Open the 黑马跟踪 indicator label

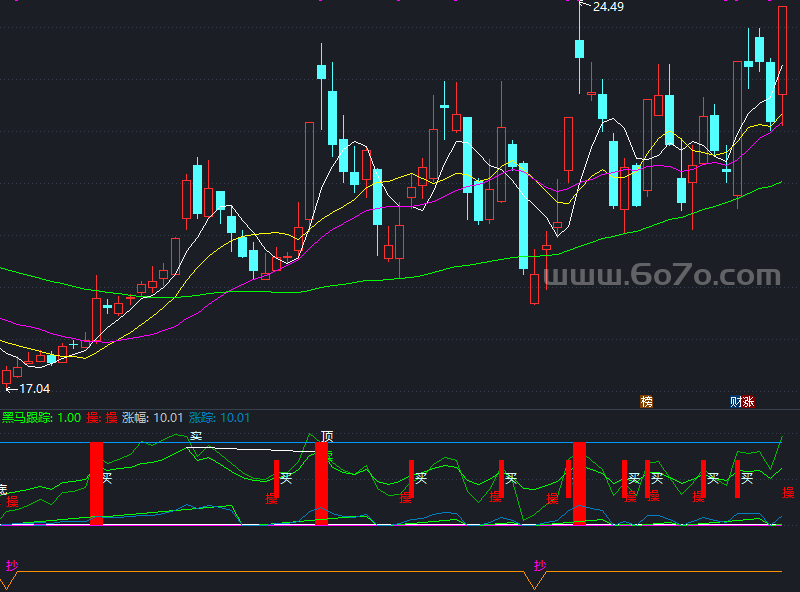pos(27,418)
